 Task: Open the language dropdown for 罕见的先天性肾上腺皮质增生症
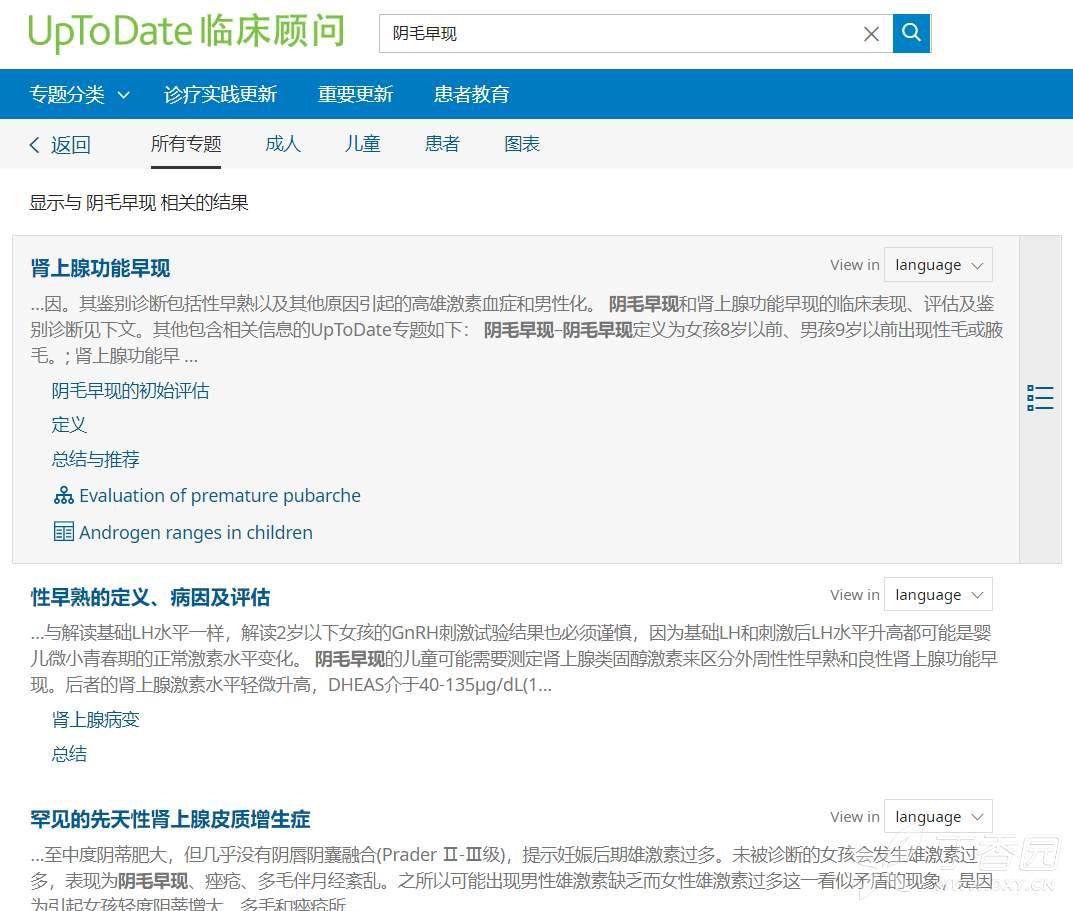[x=937, y=816]
